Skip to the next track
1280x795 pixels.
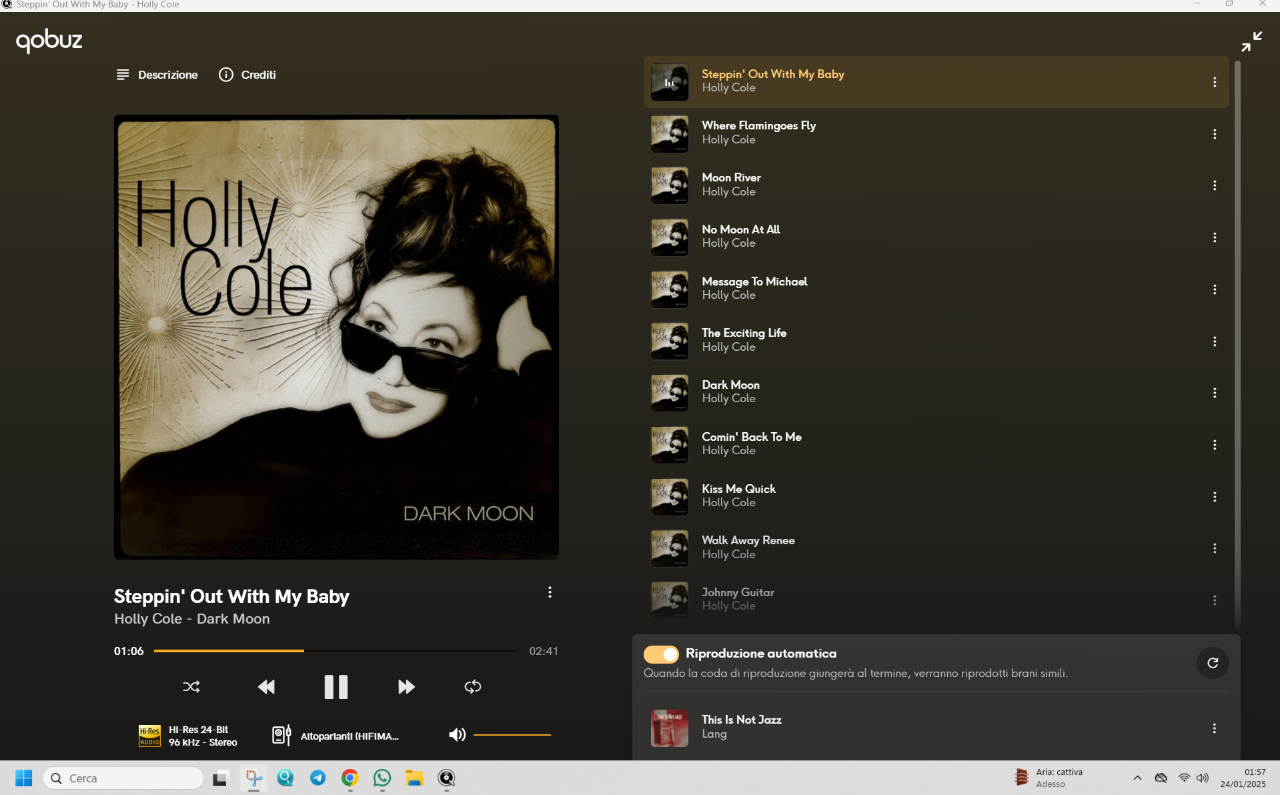[x=406, y=687]
